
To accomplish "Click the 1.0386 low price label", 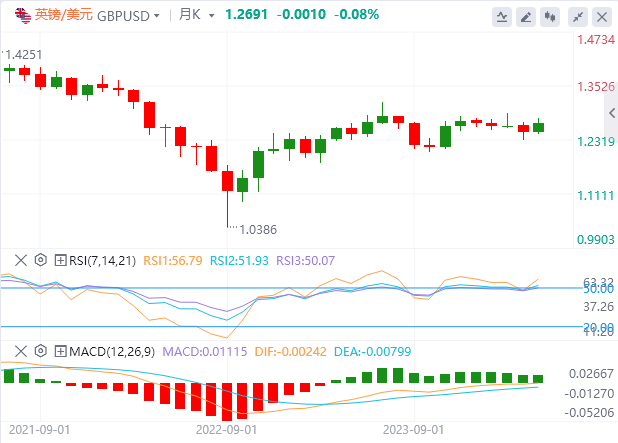I will (258, 229).
